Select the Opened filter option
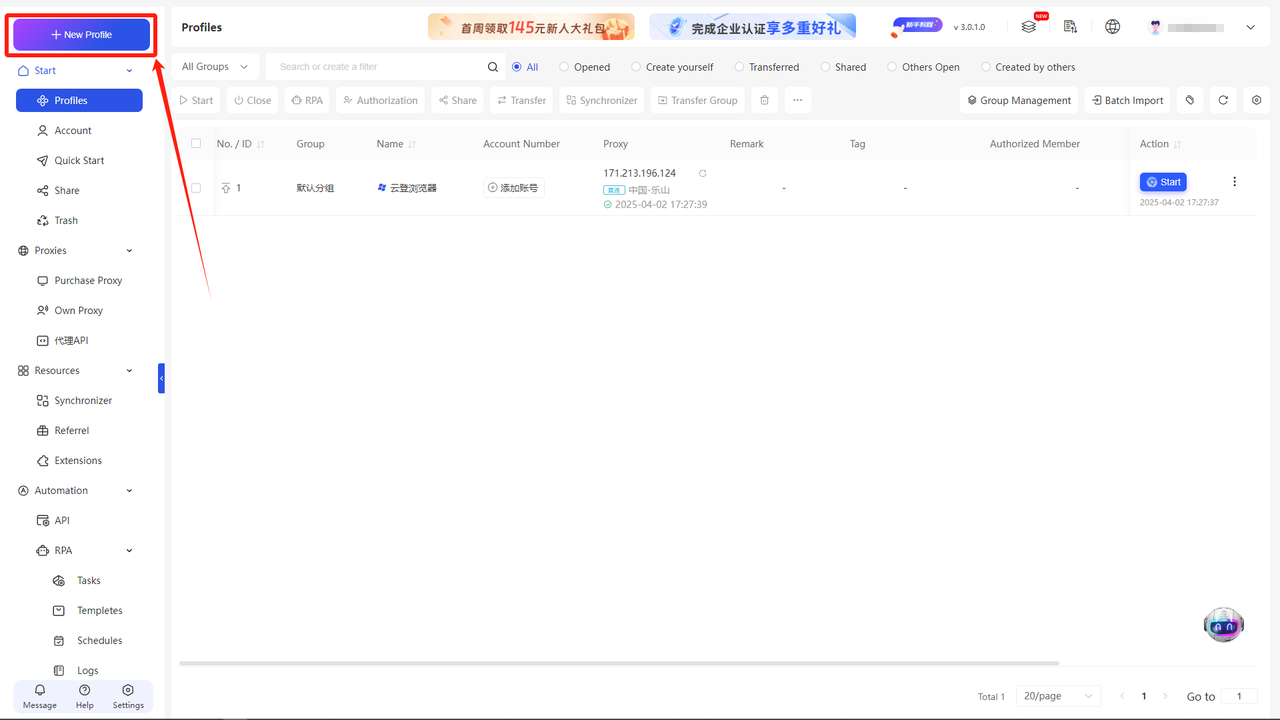Screen dimensions: 1280x720 click(x=564, y=66)
